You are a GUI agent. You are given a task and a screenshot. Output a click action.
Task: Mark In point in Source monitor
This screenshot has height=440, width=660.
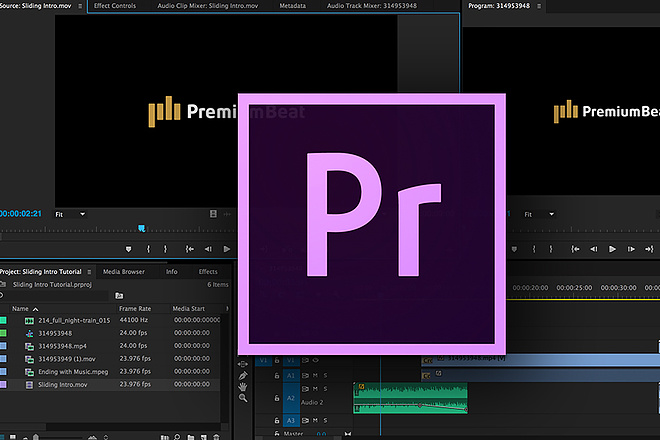pos(148,249)
